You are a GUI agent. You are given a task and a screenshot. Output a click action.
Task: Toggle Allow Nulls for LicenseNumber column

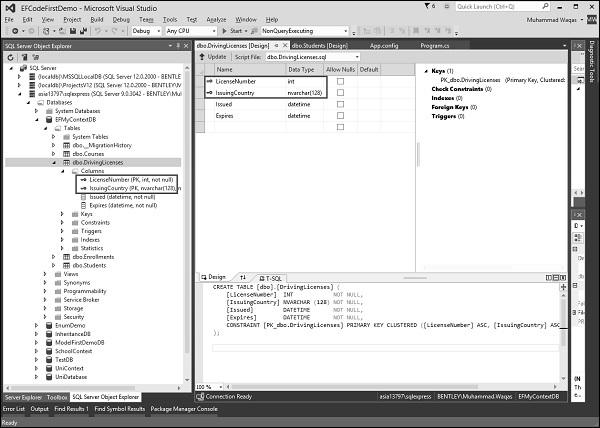tap(341, 81)
